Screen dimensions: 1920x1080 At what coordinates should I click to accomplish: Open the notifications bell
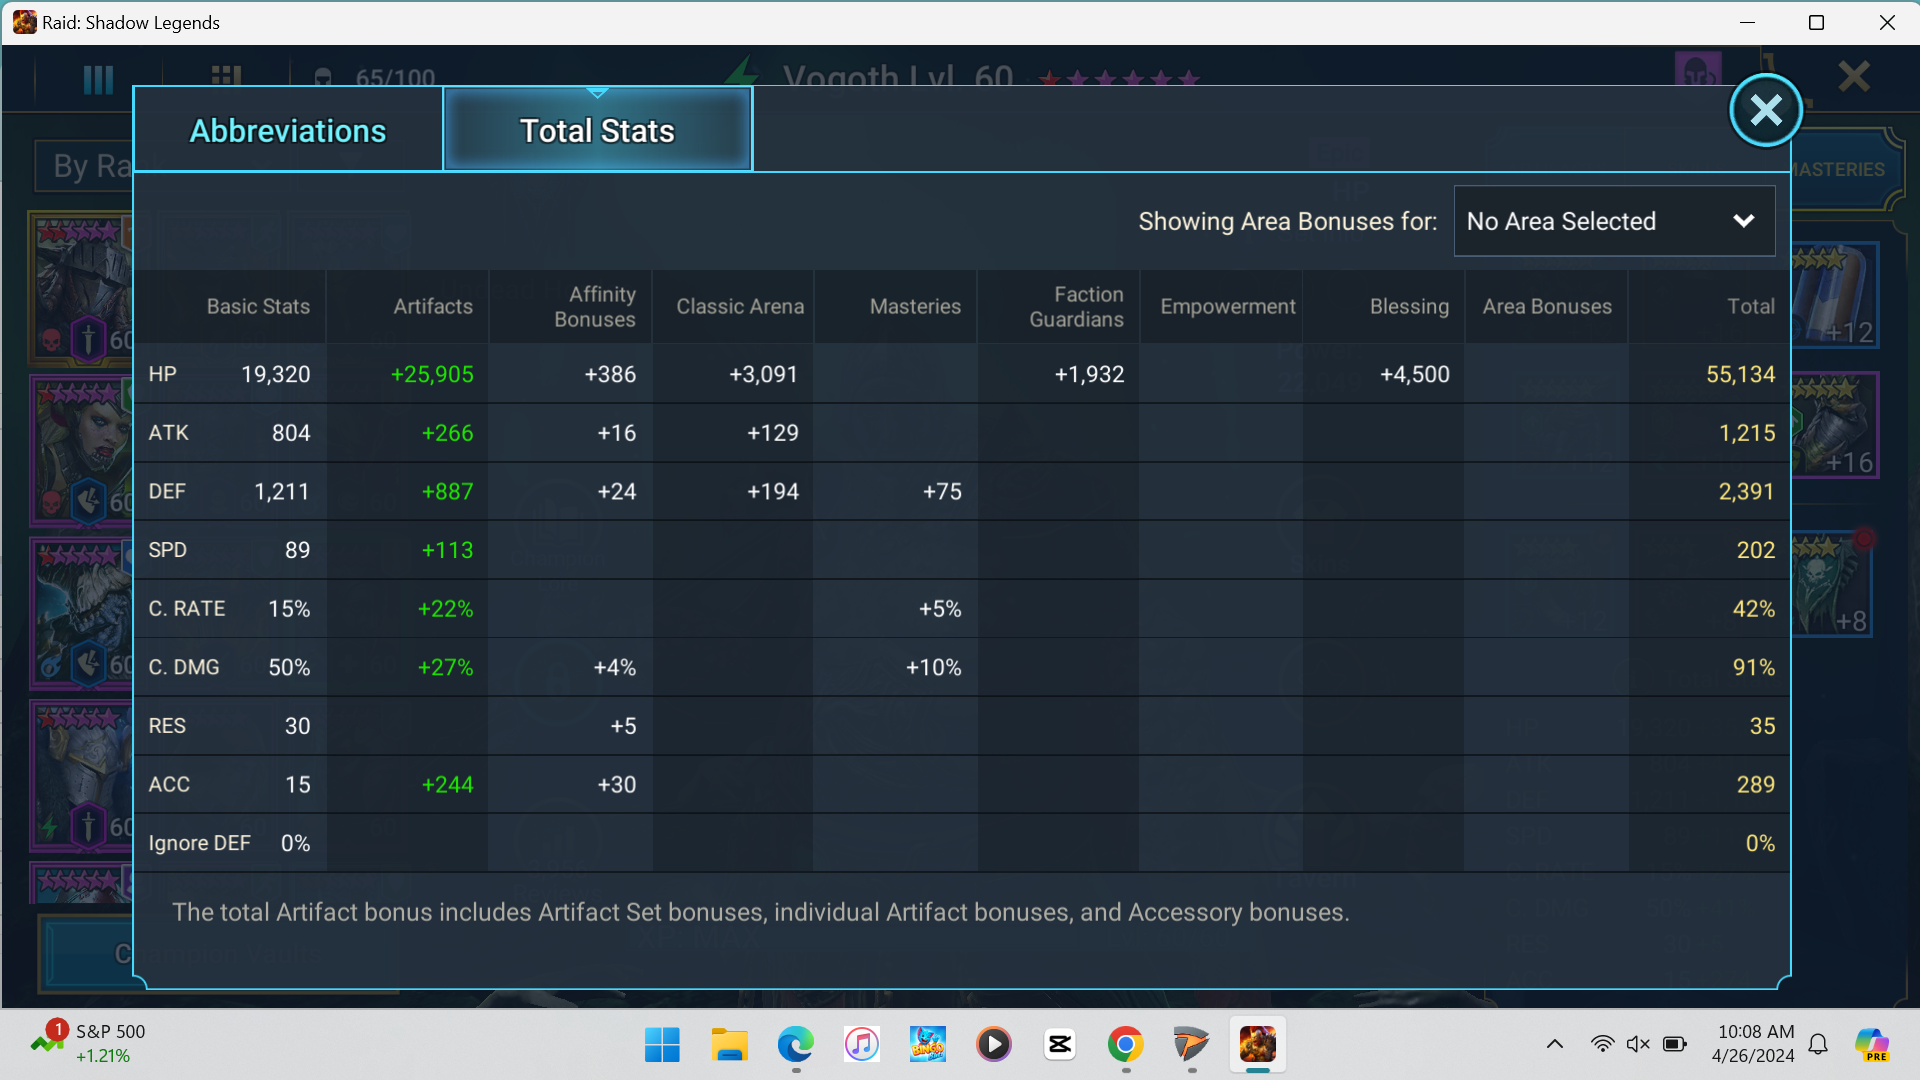point(1819,1044)
